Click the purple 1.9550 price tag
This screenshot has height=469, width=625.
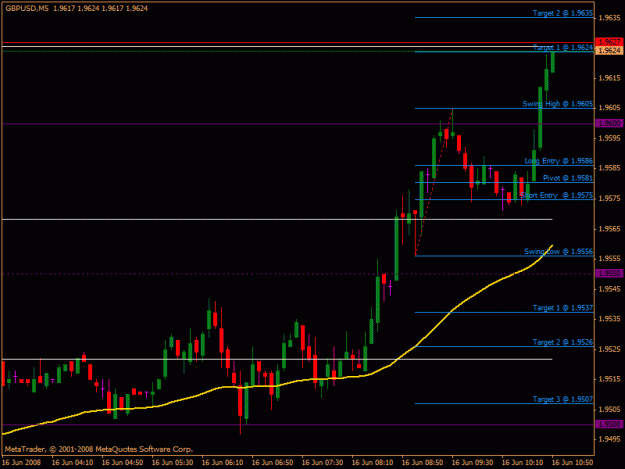click(x=609, y=274)
